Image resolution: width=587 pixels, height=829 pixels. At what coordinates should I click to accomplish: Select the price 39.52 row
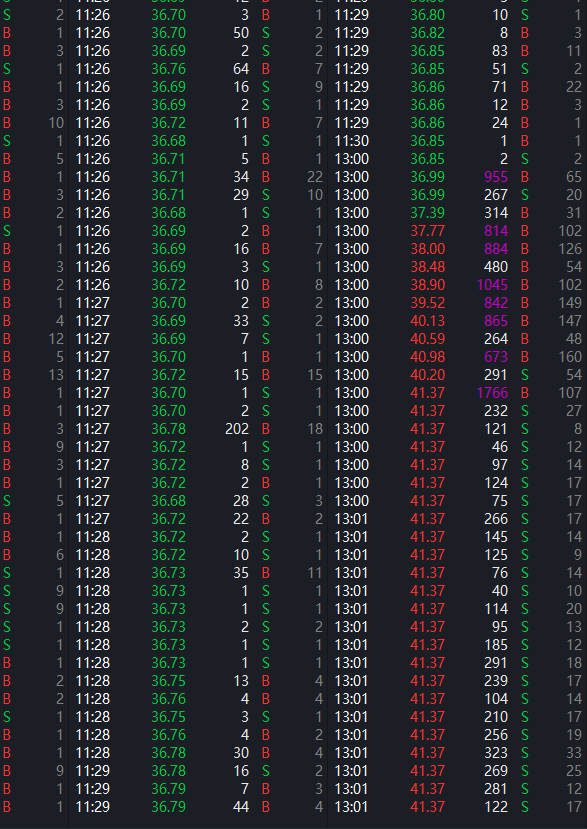coord(457,303)
